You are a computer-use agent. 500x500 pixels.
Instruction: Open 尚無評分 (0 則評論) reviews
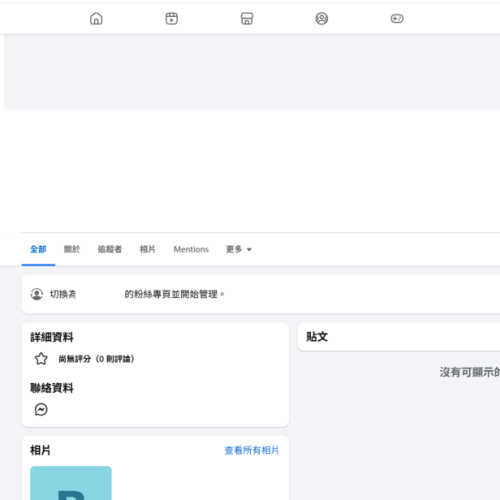[x=96, y=359]
